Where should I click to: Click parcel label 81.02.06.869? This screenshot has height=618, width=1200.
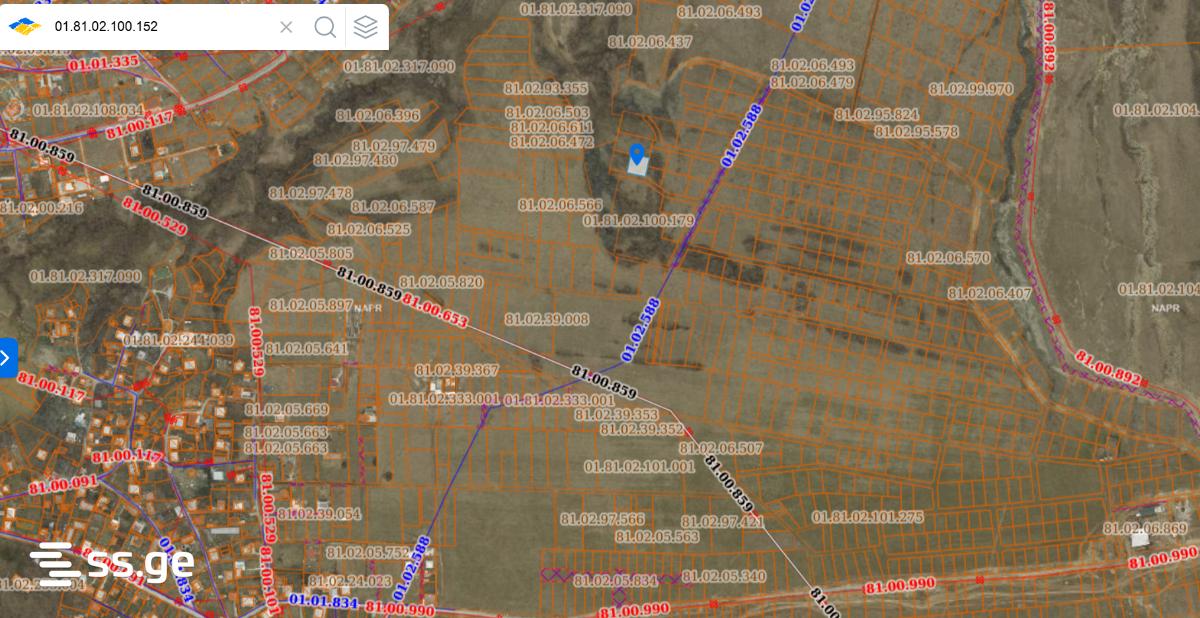click(1145, 529)
